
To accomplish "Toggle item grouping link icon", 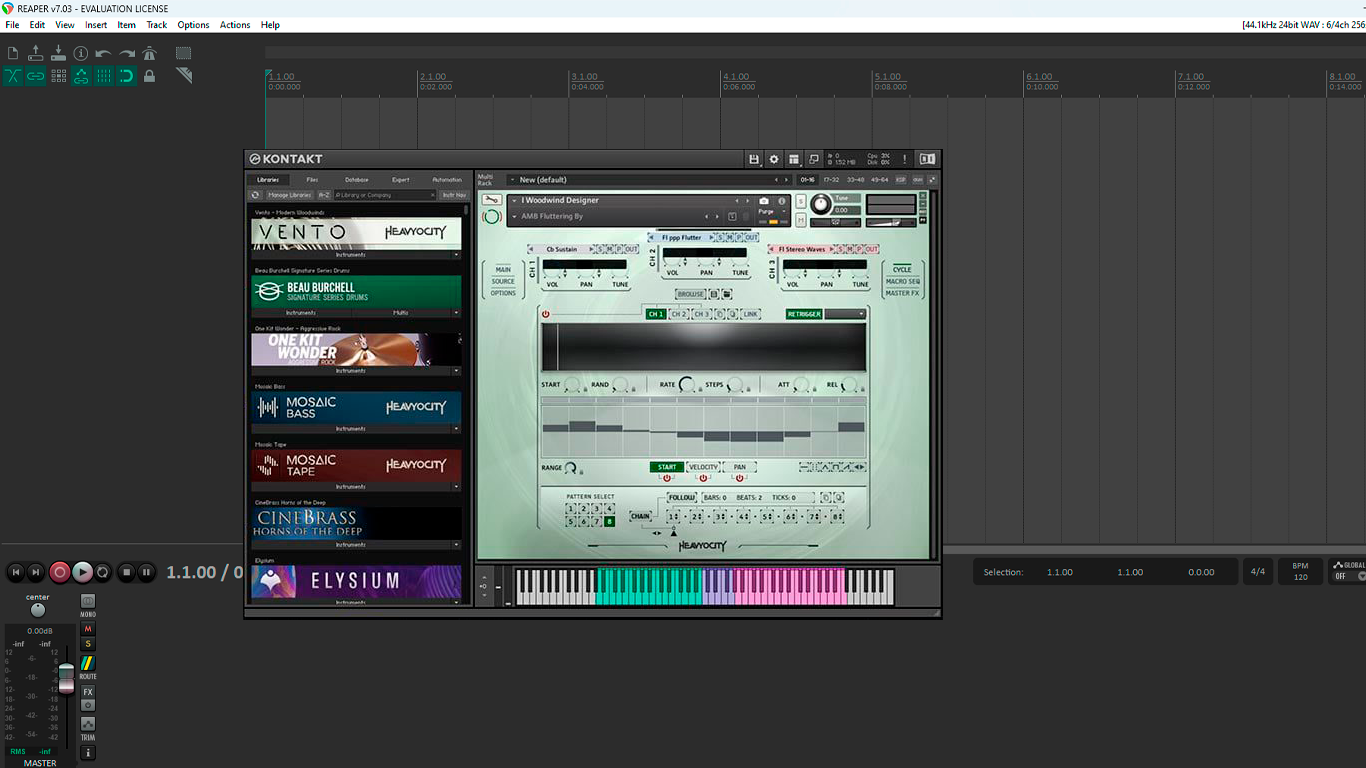I will (36, 76).
